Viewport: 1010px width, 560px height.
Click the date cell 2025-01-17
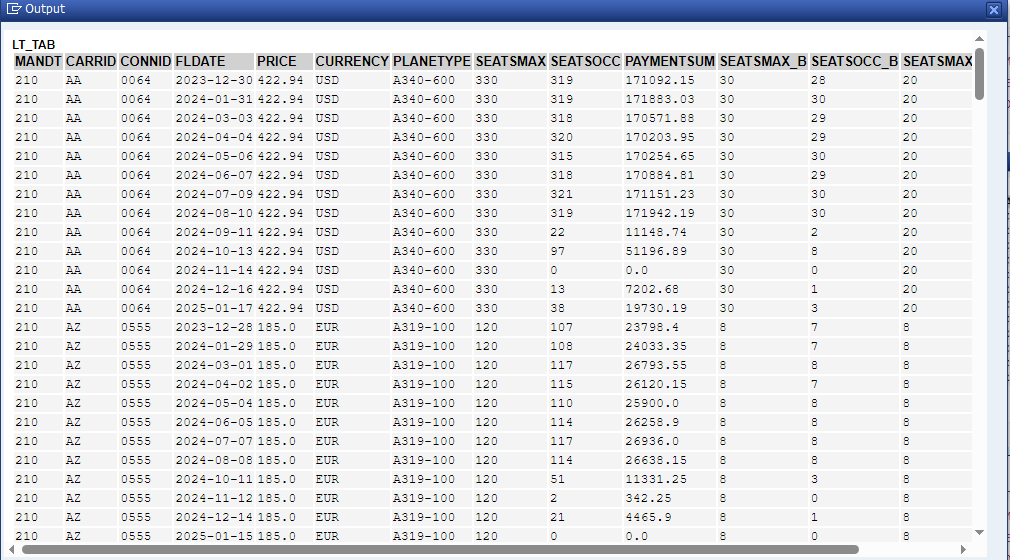tap(214, 309)
